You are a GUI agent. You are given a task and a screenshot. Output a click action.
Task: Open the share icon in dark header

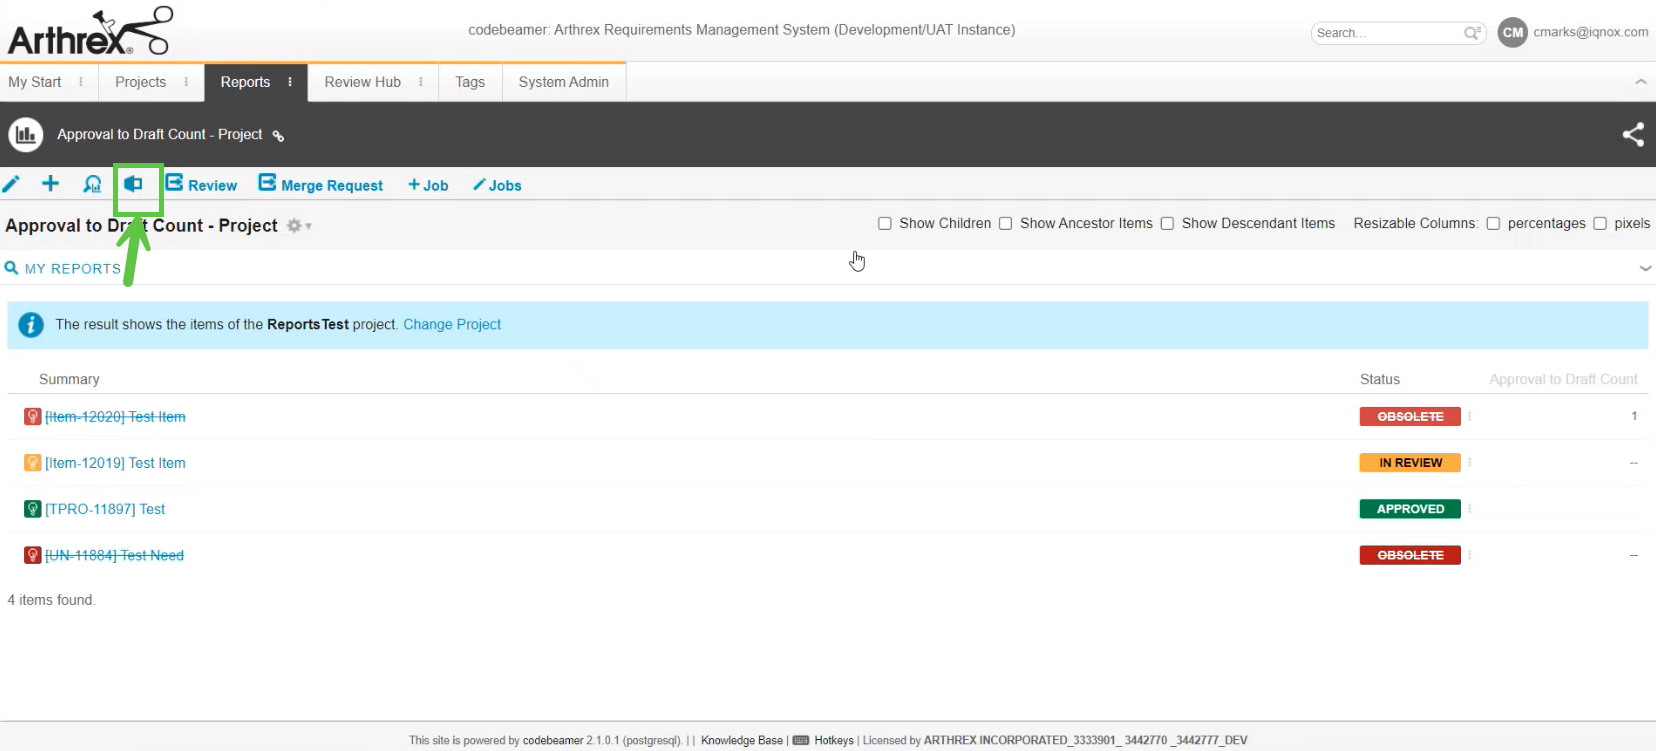[1632, 135]
